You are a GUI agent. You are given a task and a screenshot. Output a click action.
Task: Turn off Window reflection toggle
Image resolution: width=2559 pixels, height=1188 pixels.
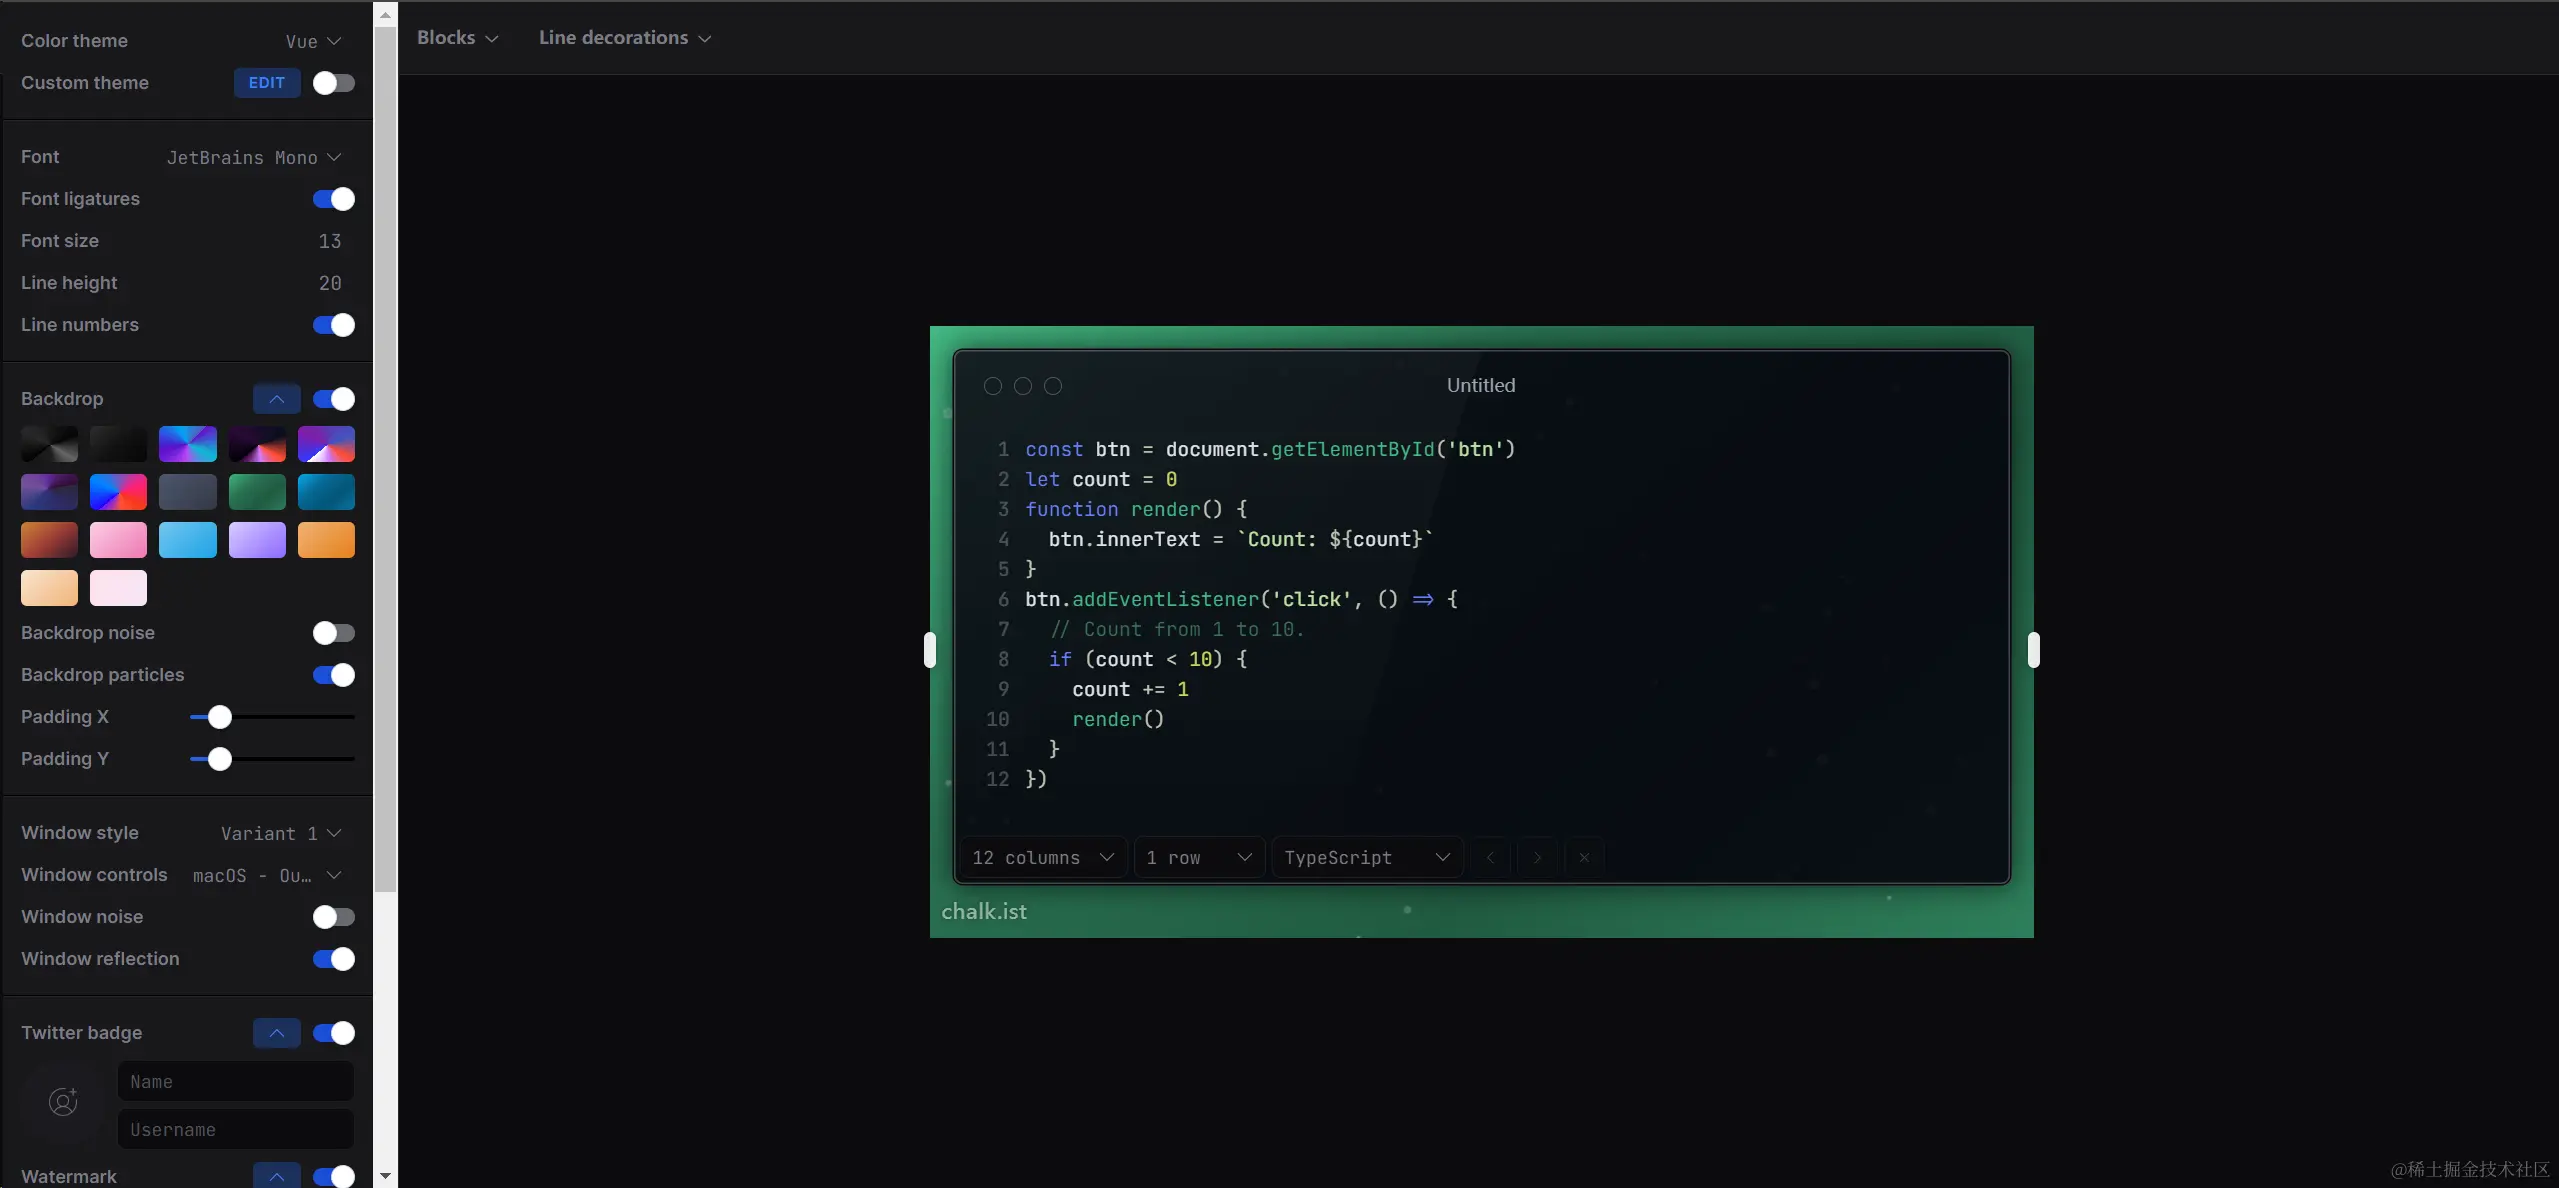coord(333,959)
